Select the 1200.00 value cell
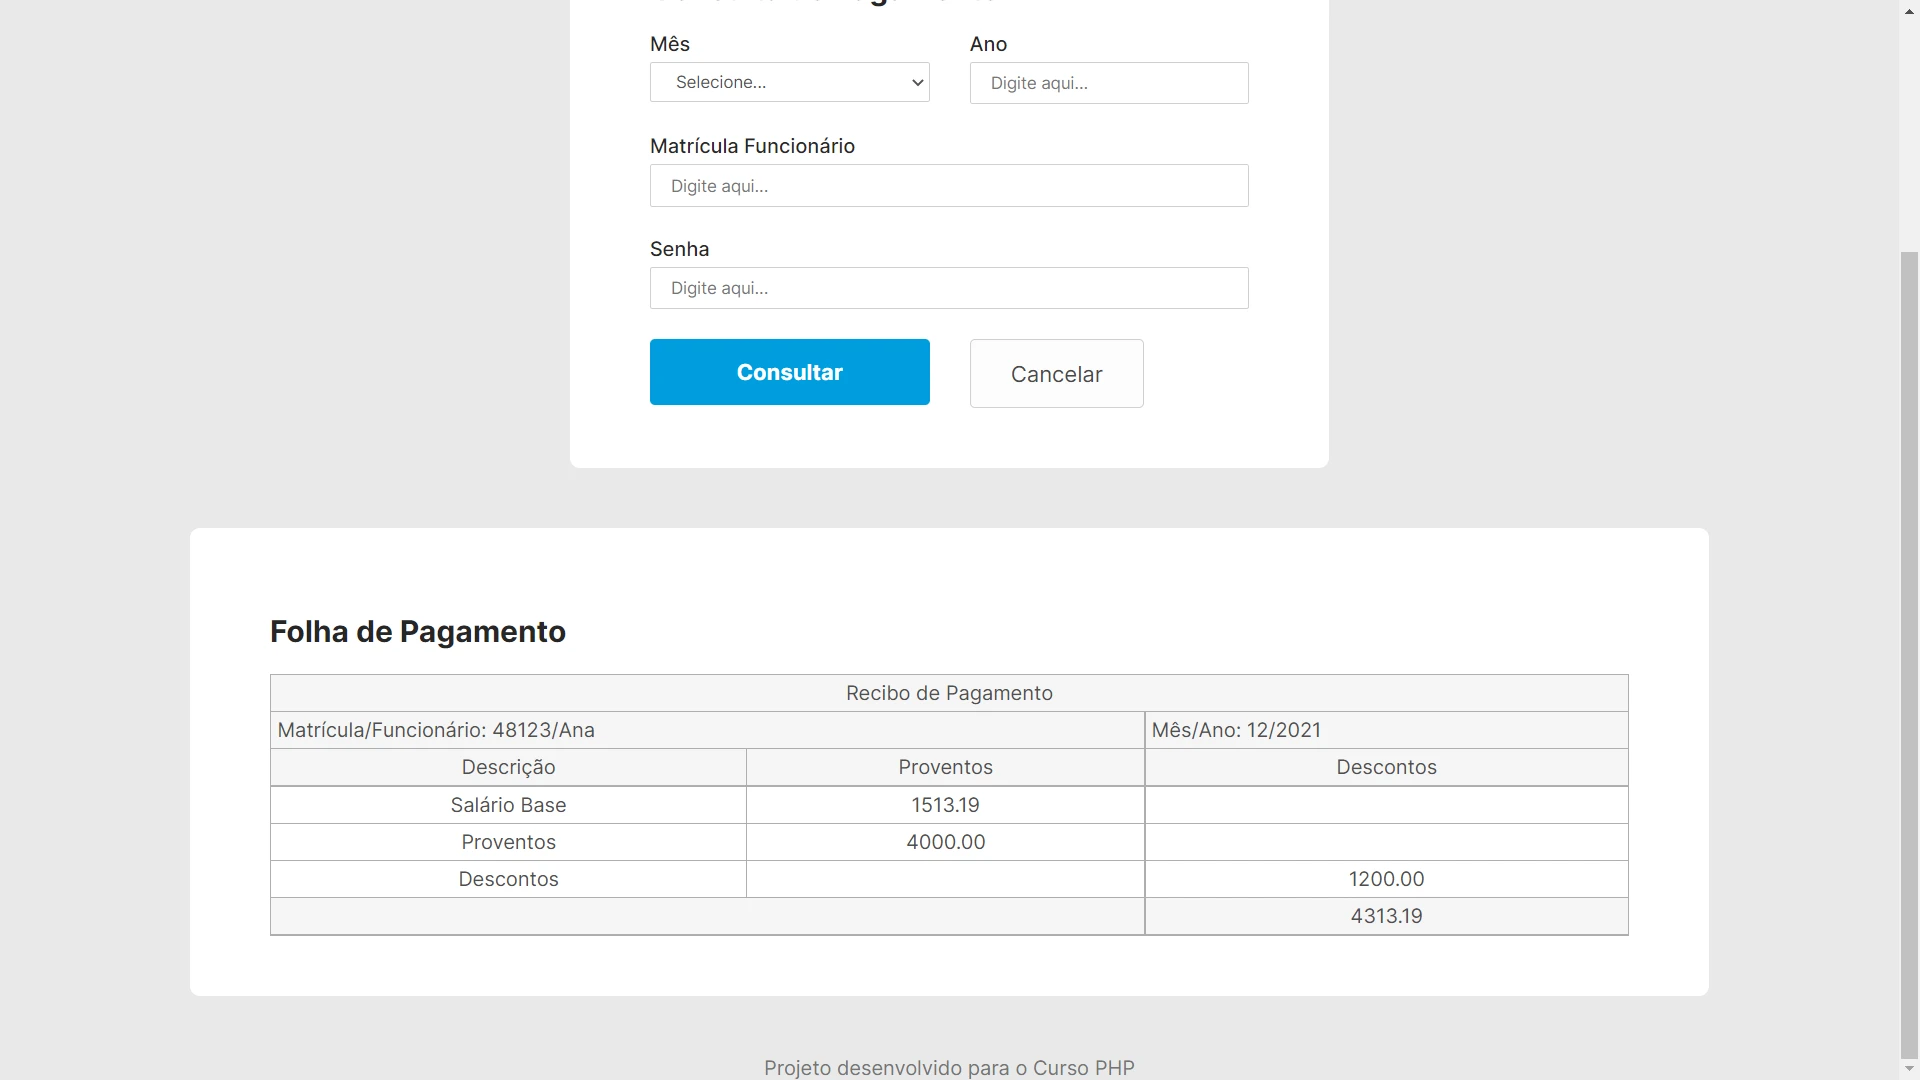Viewport: 1920px width, 1080px height. 1386,879
